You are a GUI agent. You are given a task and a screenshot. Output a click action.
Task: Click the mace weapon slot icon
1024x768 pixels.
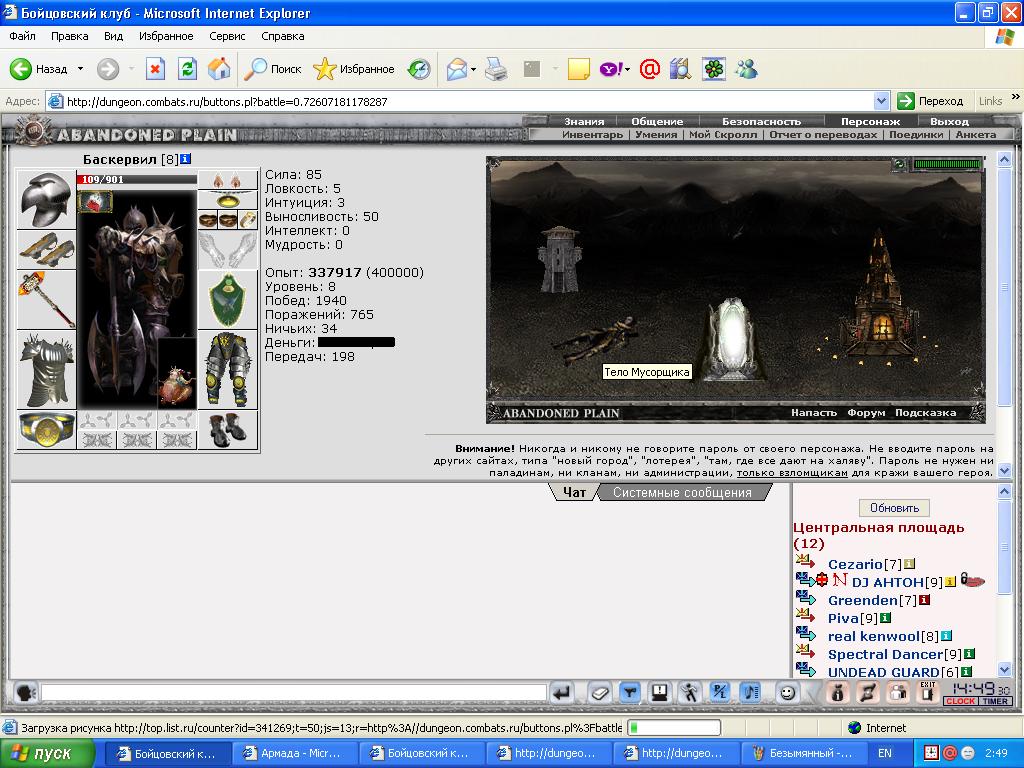tap(46, 300)
